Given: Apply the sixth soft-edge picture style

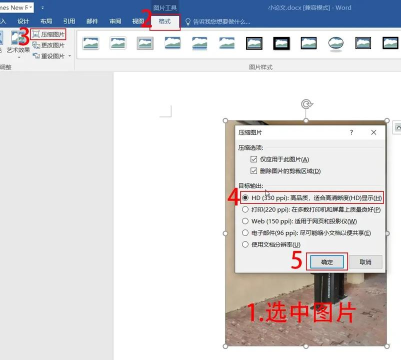Looking at the screenshot, I should pyautogui.click(x=227, y=43).
